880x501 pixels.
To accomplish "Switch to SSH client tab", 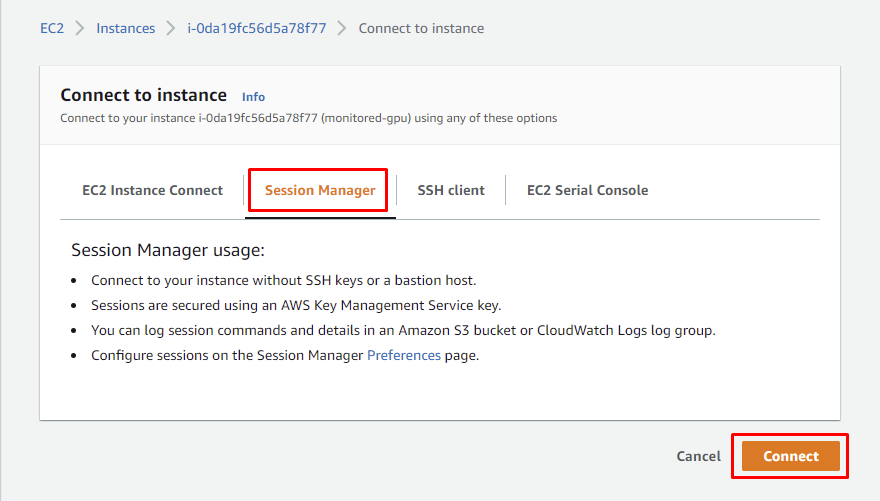I will pyautogui.click(x=451, y=190).
